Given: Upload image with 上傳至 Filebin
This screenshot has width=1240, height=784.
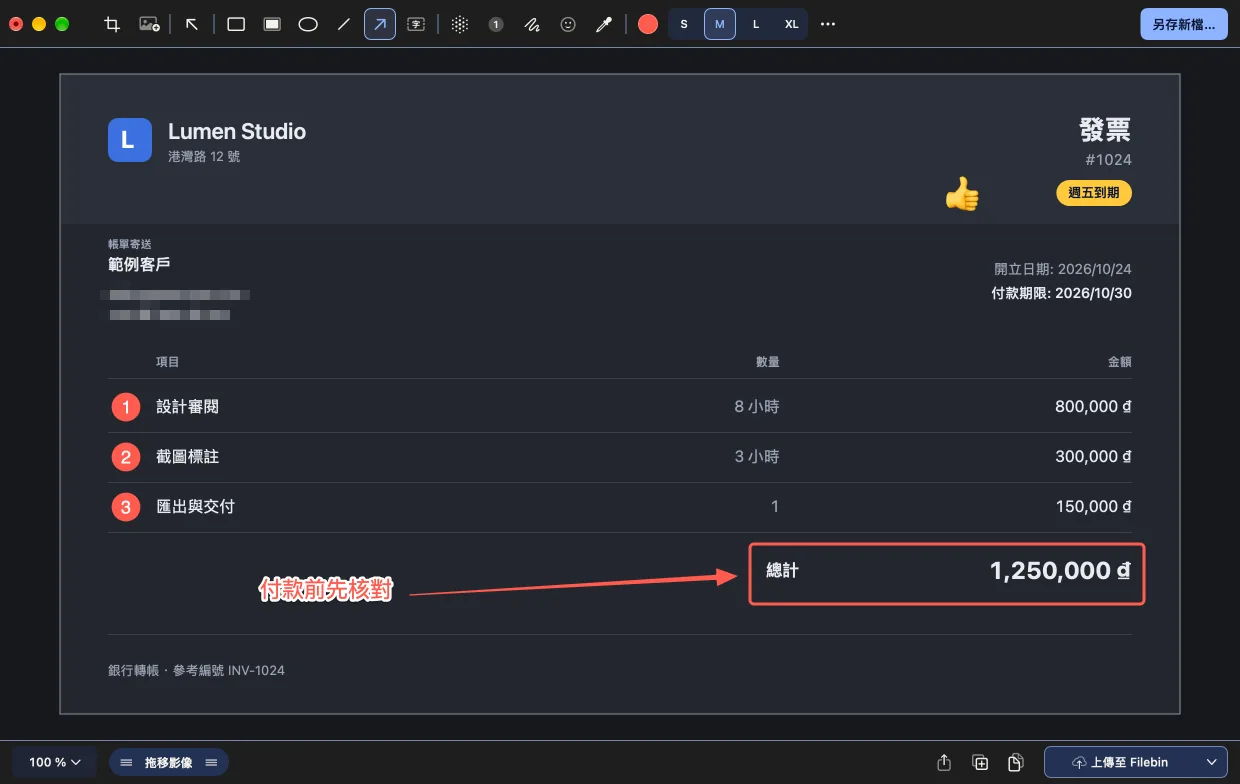Looking at the screenshot, I should pyautogui.click(x=1120, y=762).
